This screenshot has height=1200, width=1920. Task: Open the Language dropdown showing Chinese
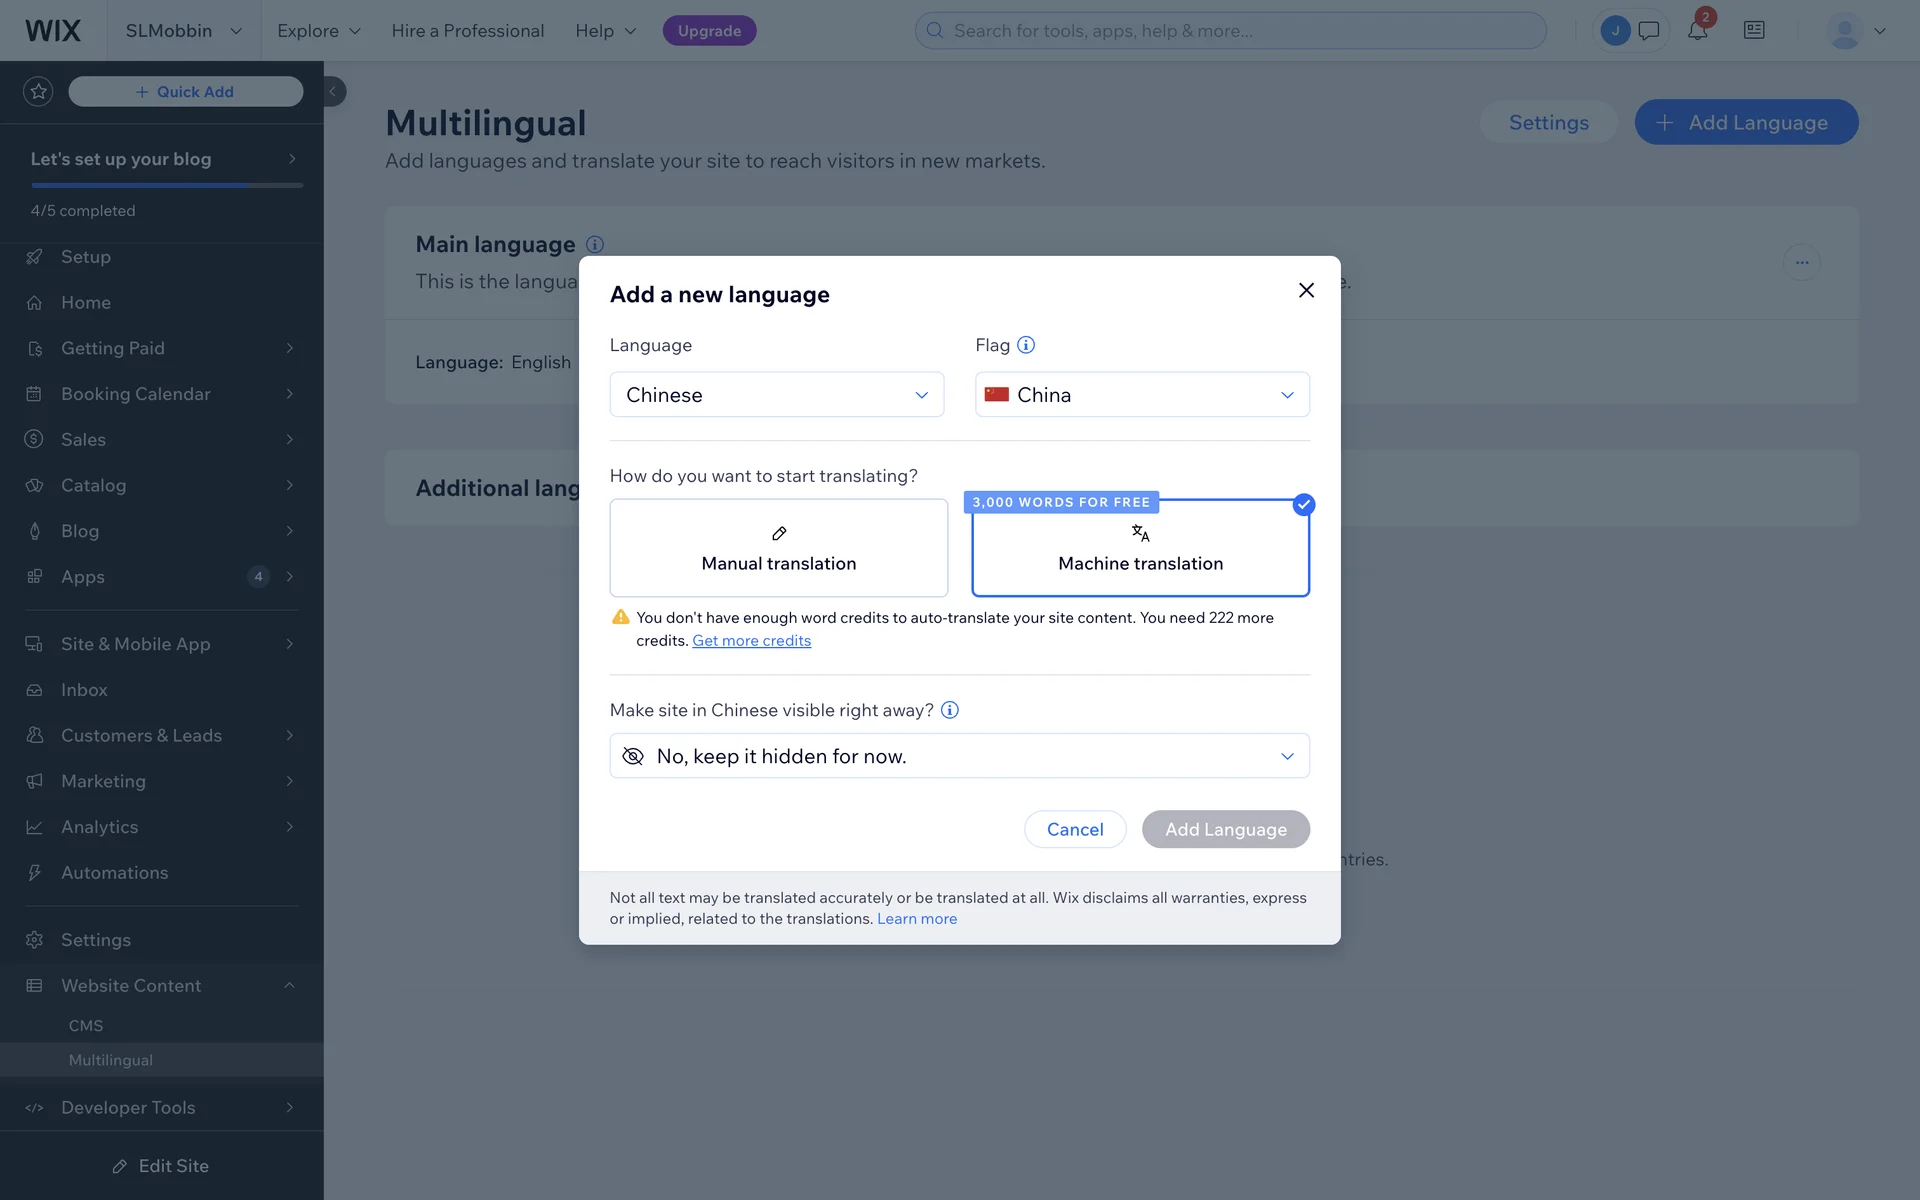776,395
